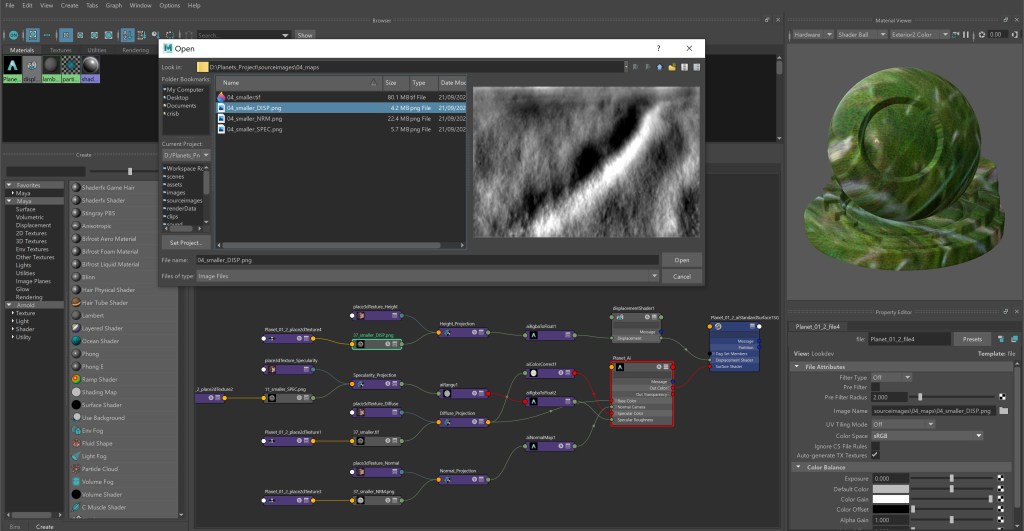Click the Ramp Shader entry icon

pyautogui.click(x=76, y=380)
